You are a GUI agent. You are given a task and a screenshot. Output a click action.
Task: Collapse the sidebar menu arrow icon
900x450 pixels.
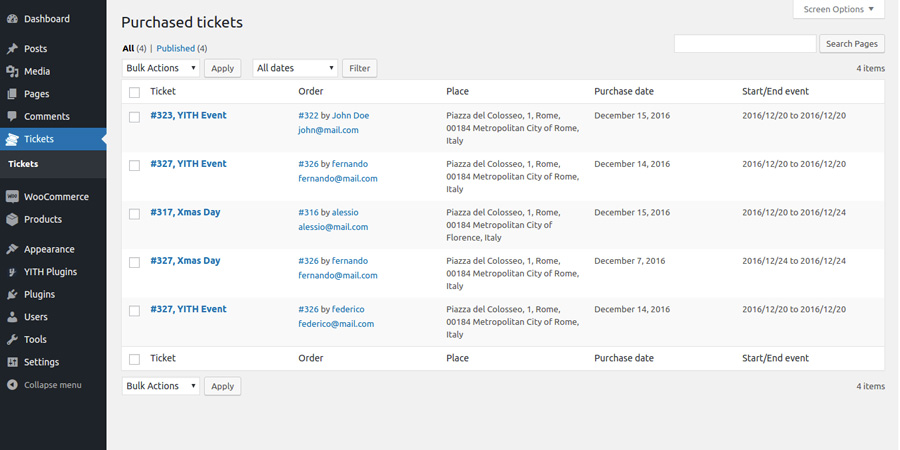tap(12, 385)
